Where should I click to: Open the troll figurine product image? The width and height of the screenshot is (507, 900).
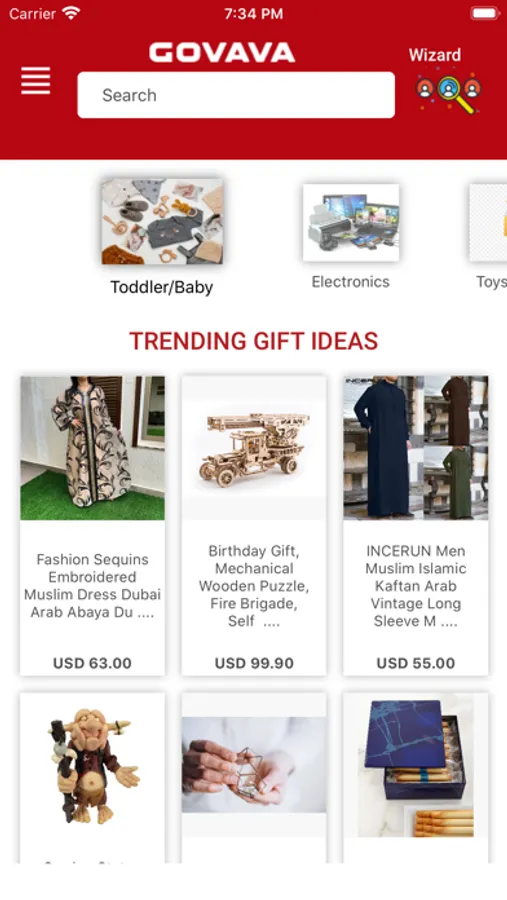pyautogui.click(x=92, y=765)
